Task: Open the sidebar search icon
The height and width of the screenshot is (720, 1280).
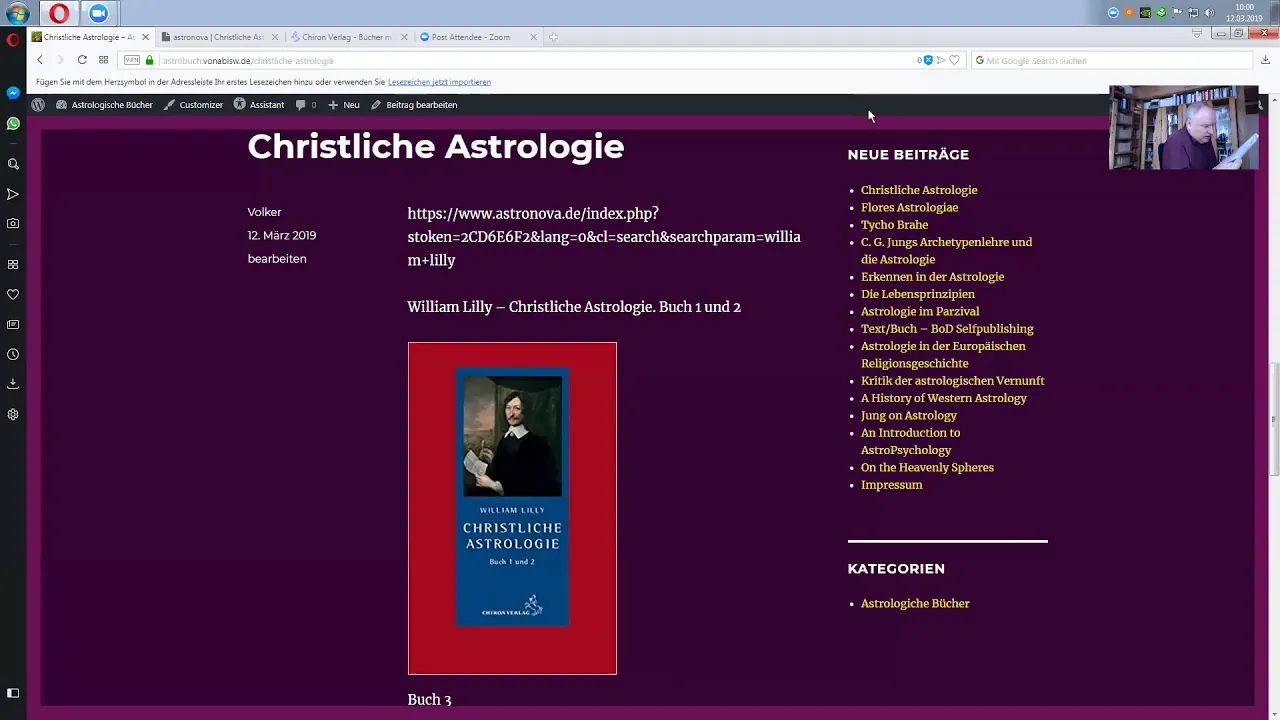Action: [13, 164]
